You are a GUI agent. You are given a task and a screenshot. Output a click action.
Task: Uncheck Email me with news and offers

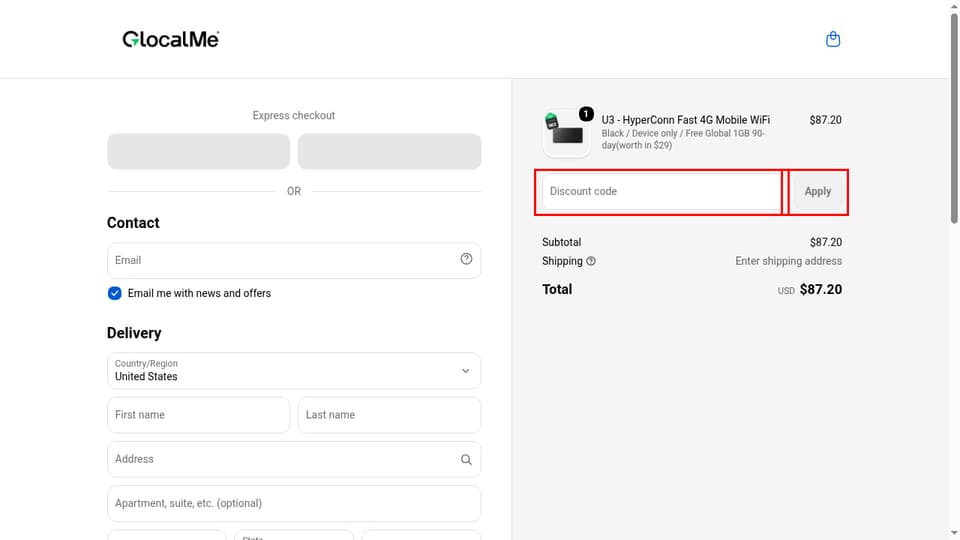(114, 293)
